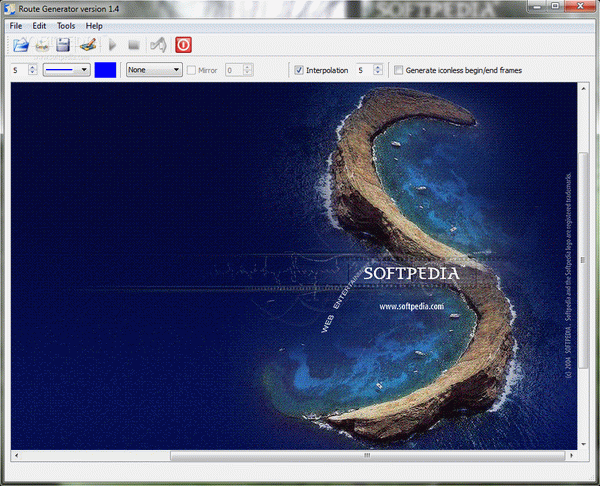Open the Edit menu
Viewport: 600px width, 486px height.
coord(39,25)
